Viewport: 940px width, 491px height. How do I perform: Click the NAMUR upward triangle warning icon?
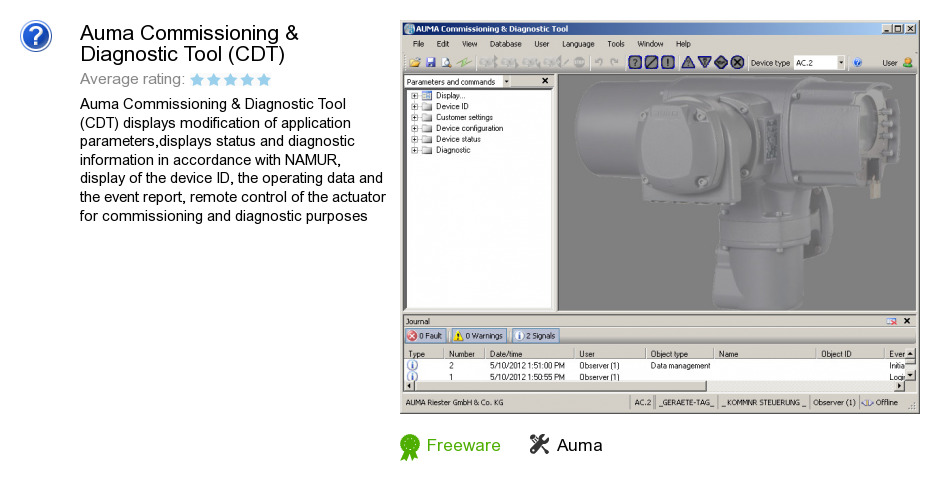[688, 62]
